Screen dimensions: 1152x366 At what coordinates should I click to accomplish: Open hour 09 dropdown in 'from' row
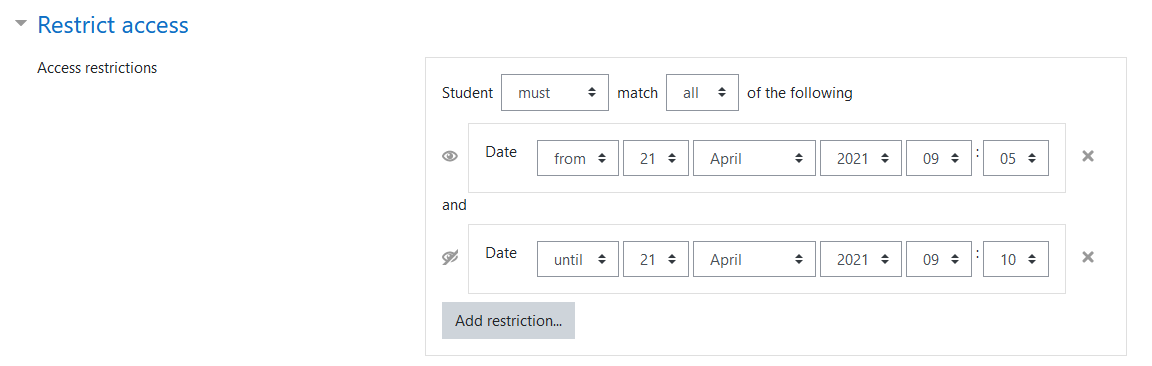point(939,158)
